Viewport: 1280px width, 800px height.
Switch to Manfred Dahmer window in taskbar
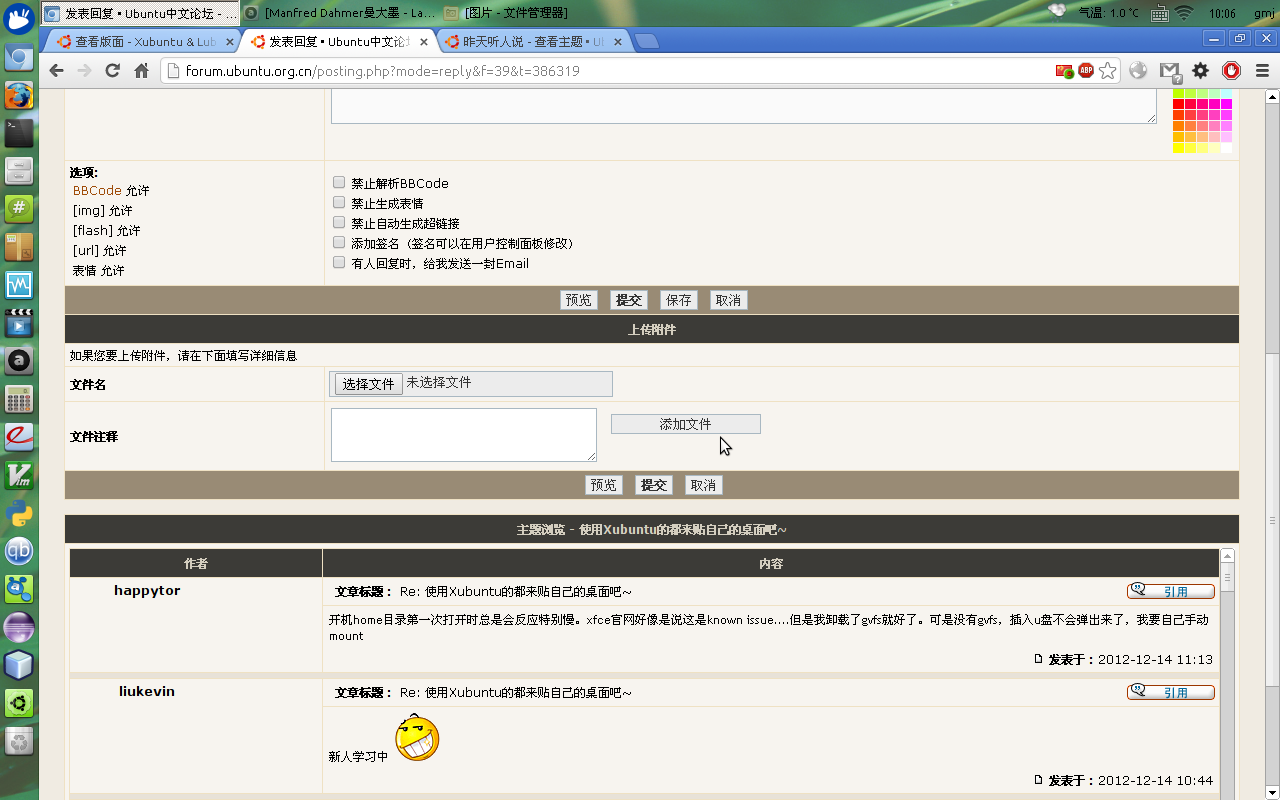coord(341,13)
